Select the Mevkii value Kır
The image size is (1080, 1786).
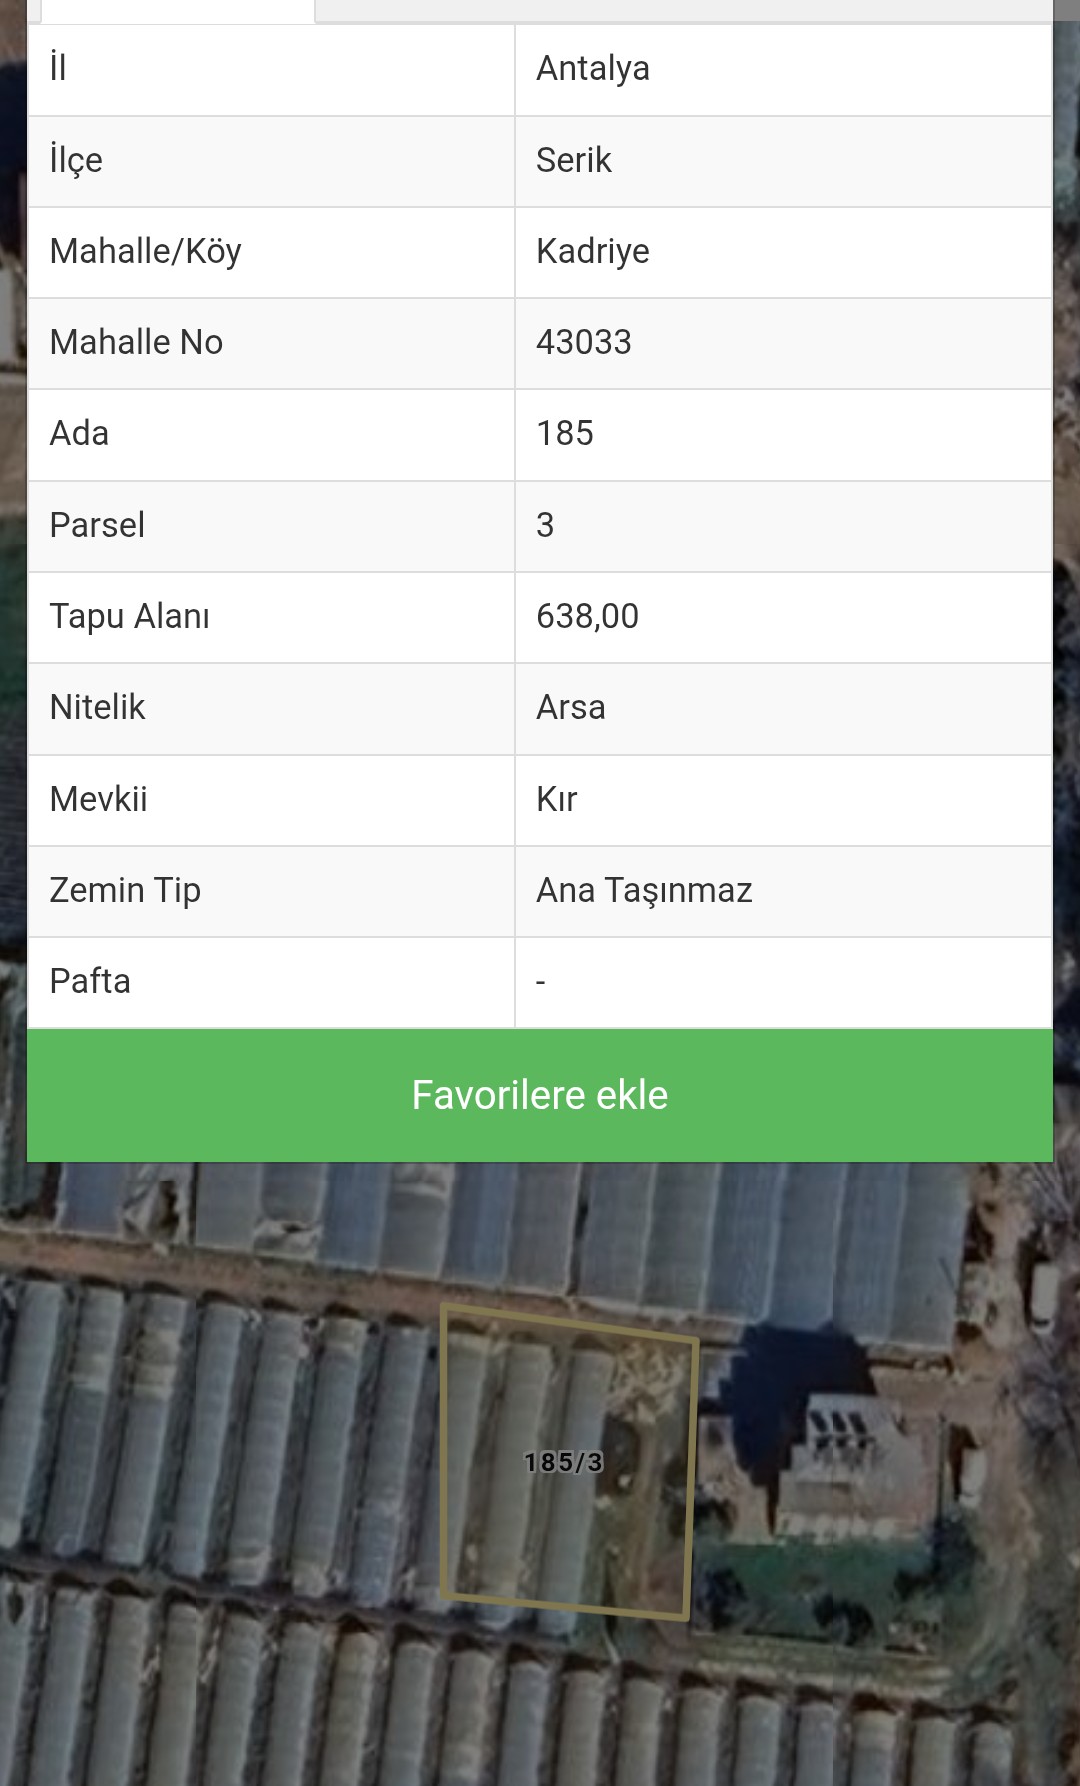(x=557, y=799)
